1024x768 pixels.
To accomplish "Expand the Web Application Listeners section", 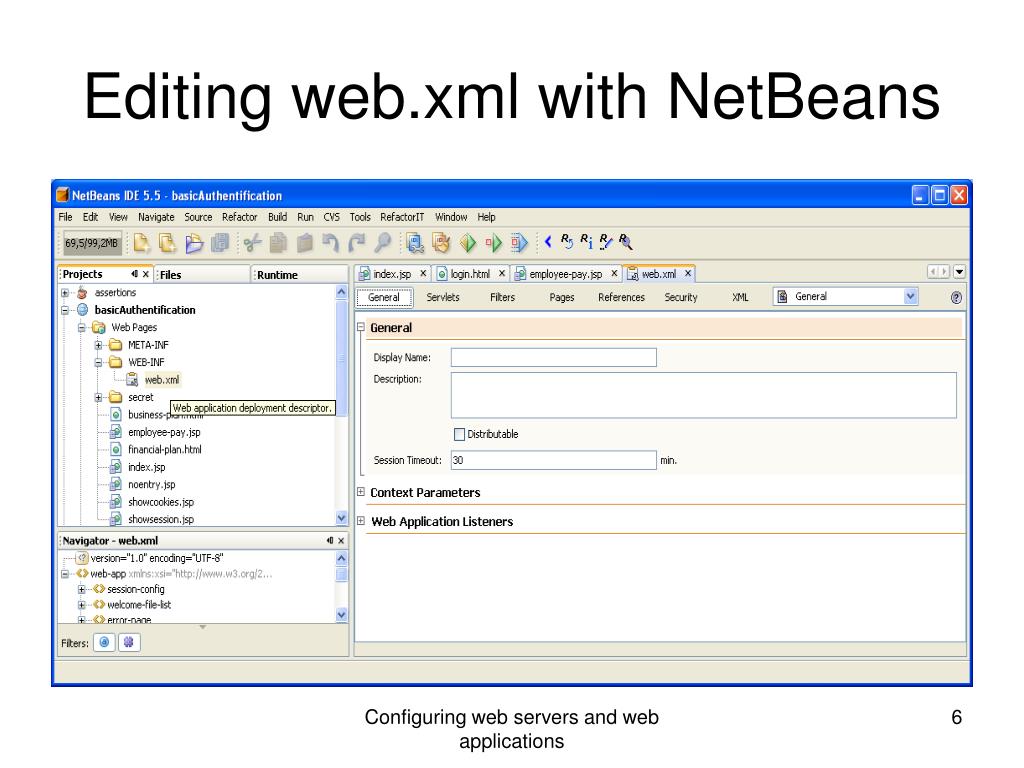I will [360, 520].
